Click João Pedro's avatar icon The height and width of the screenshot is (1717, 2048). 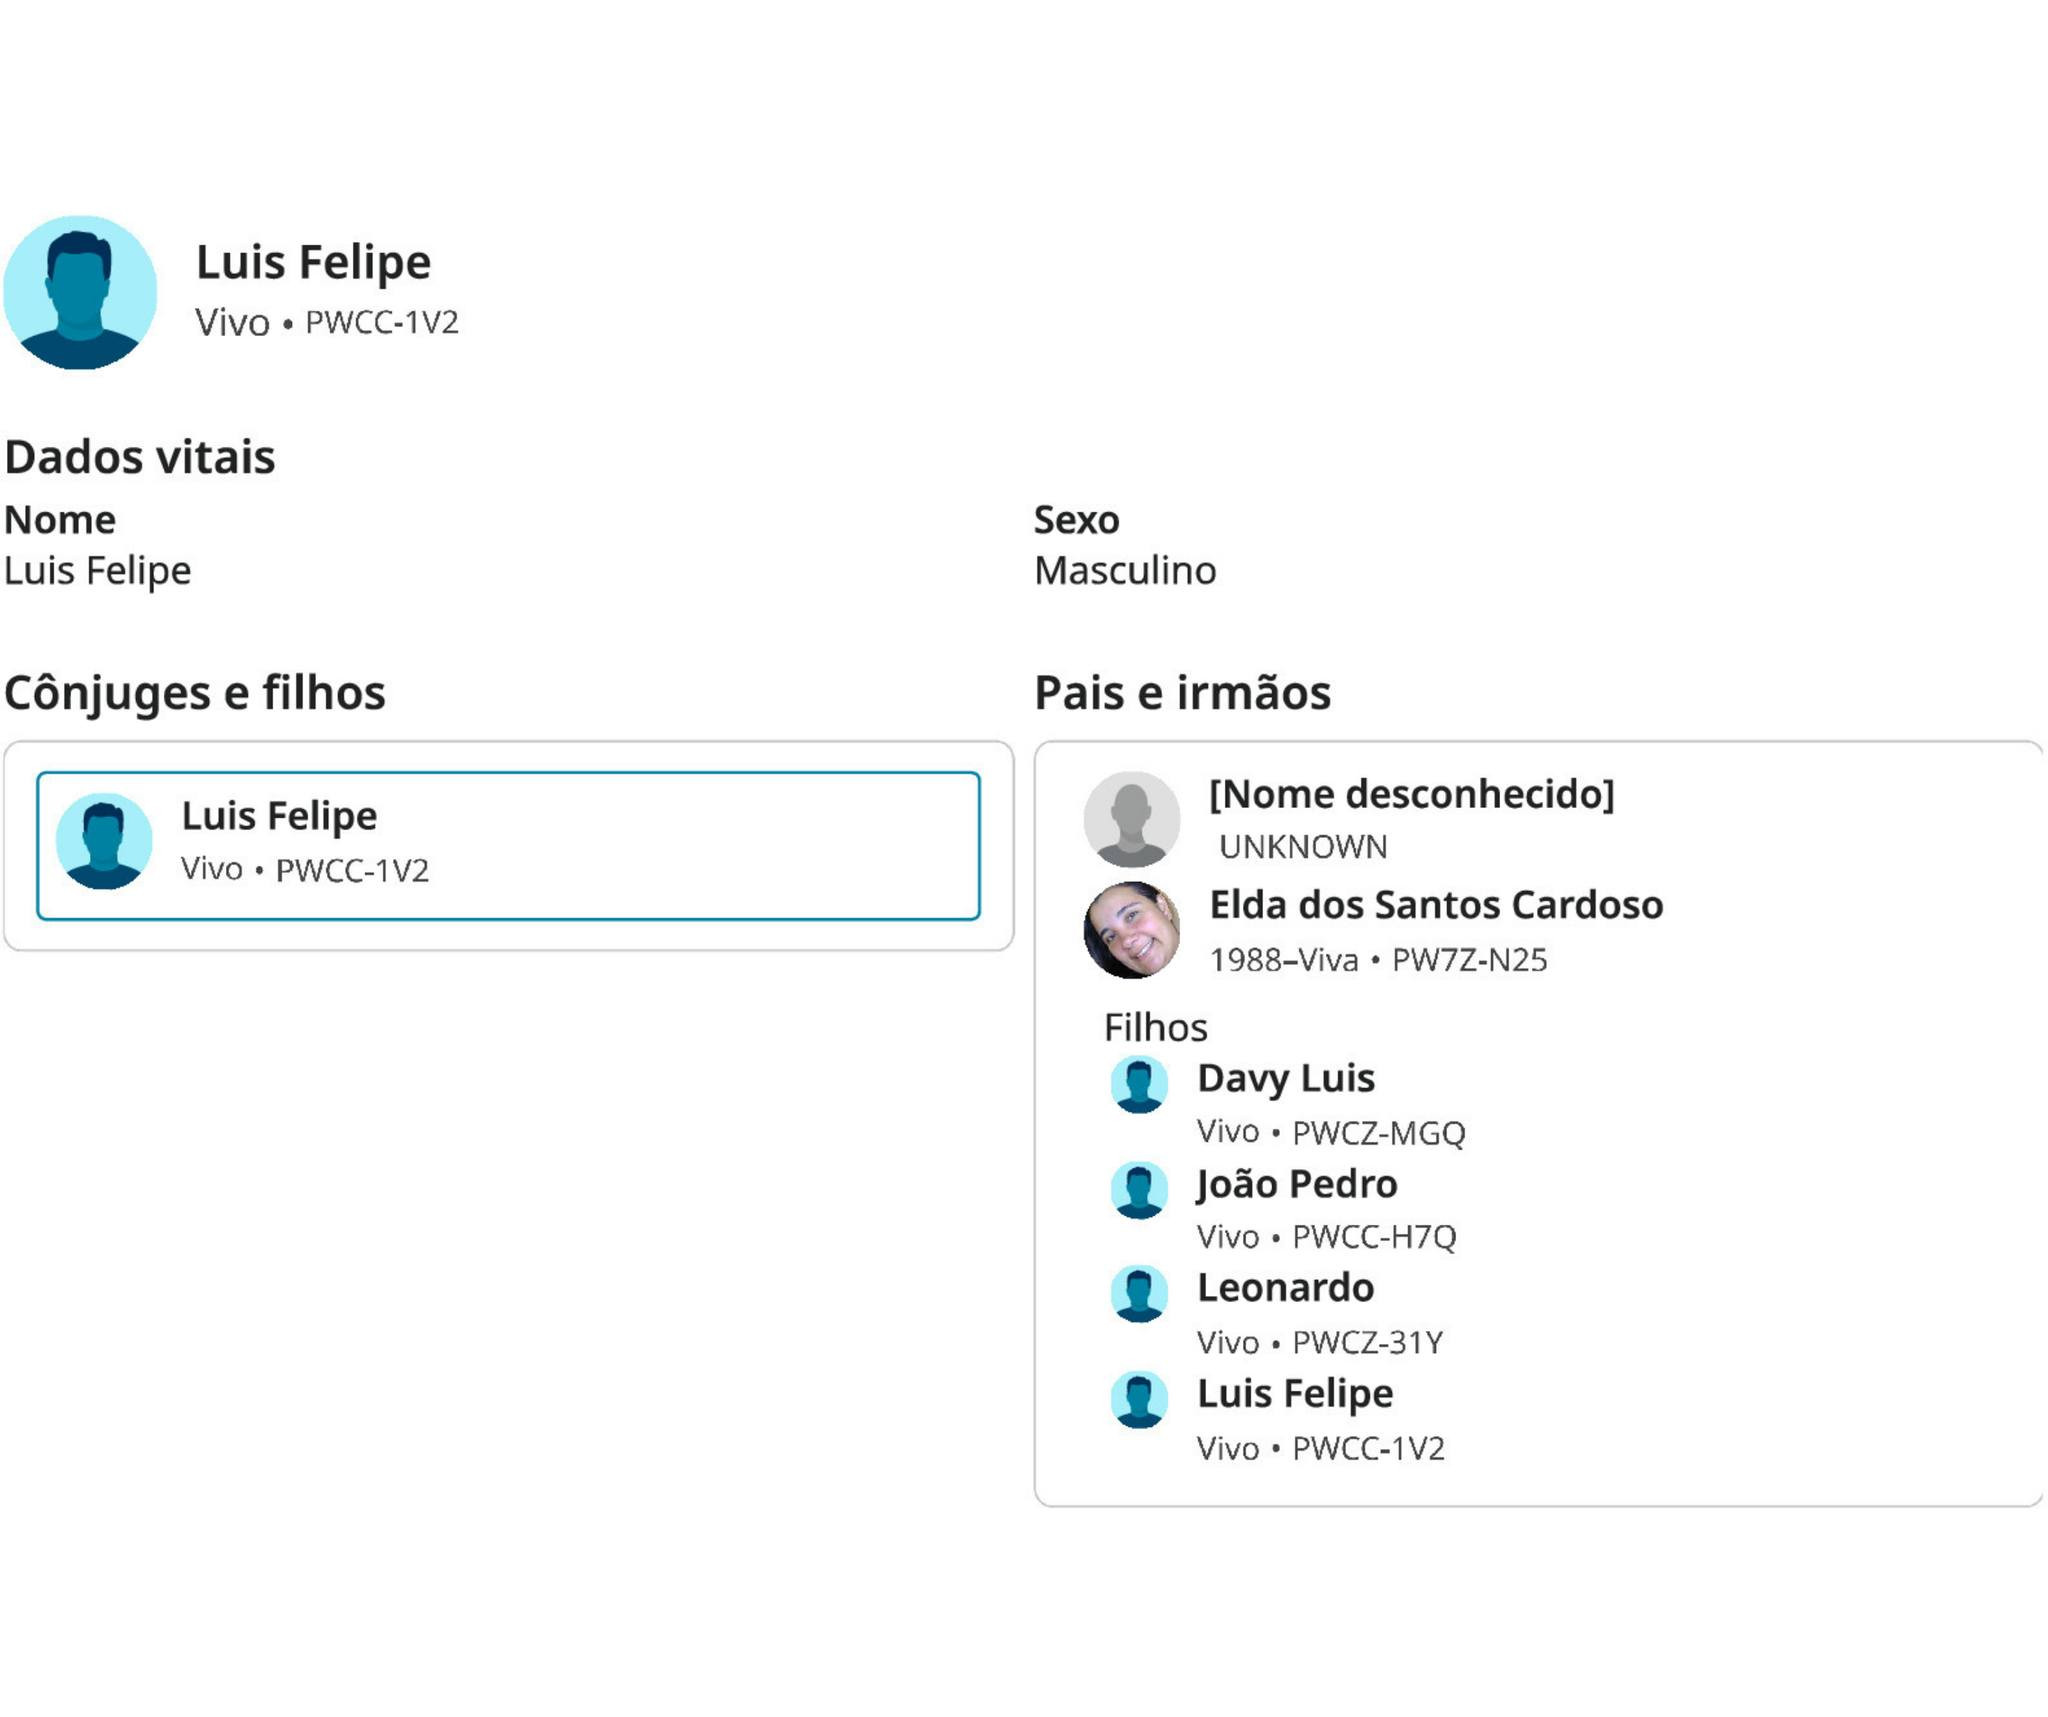tap(1139, 1189)
